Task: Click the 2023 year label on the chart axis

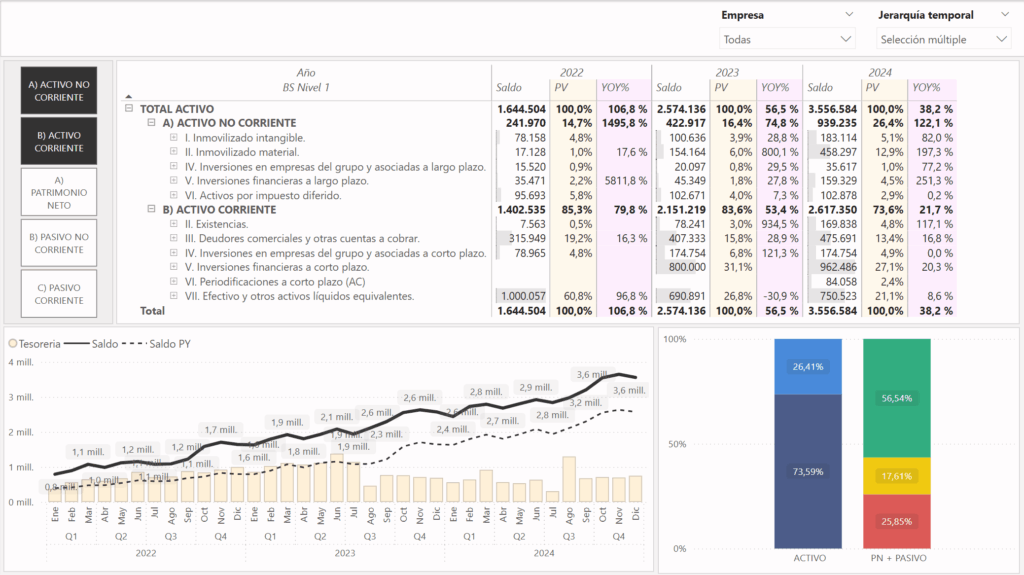Action: pos(345,553)
